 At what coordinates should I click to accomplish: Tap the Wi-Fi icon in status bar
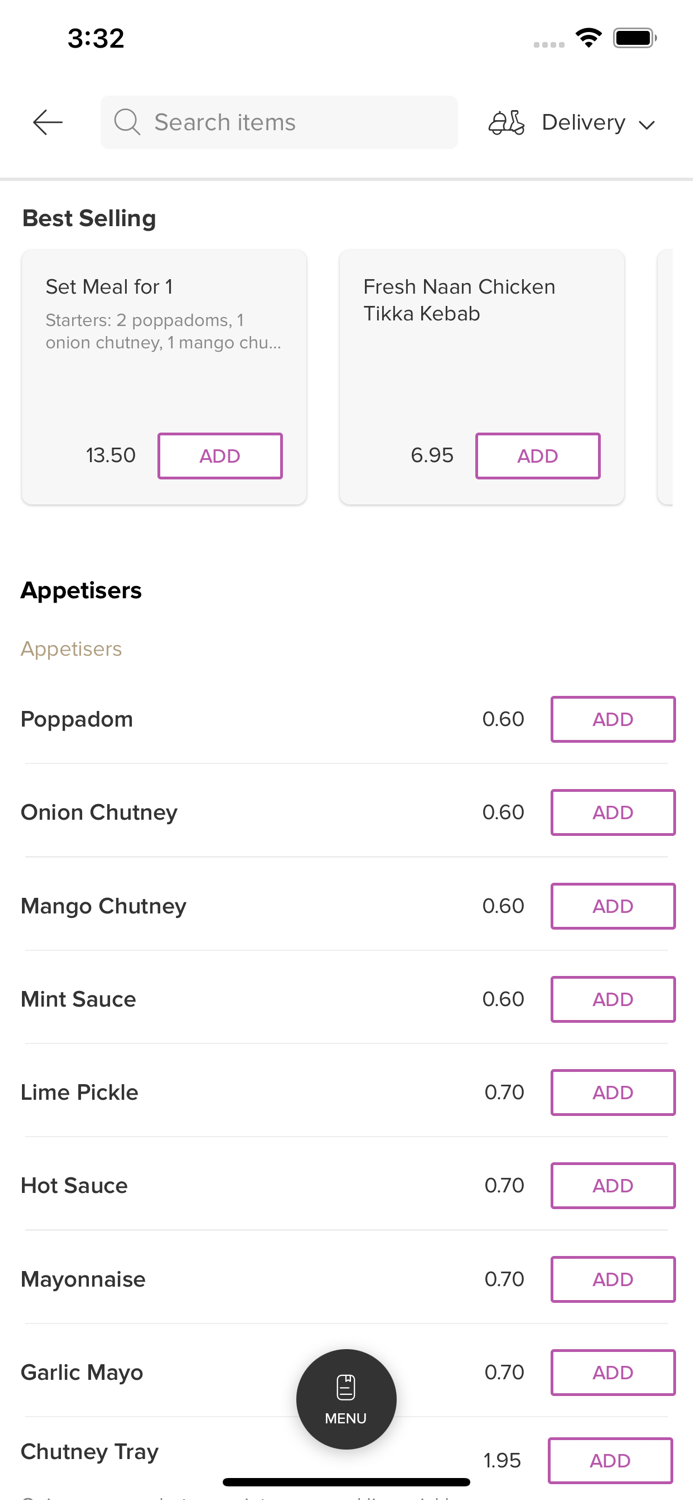point(589,37)
